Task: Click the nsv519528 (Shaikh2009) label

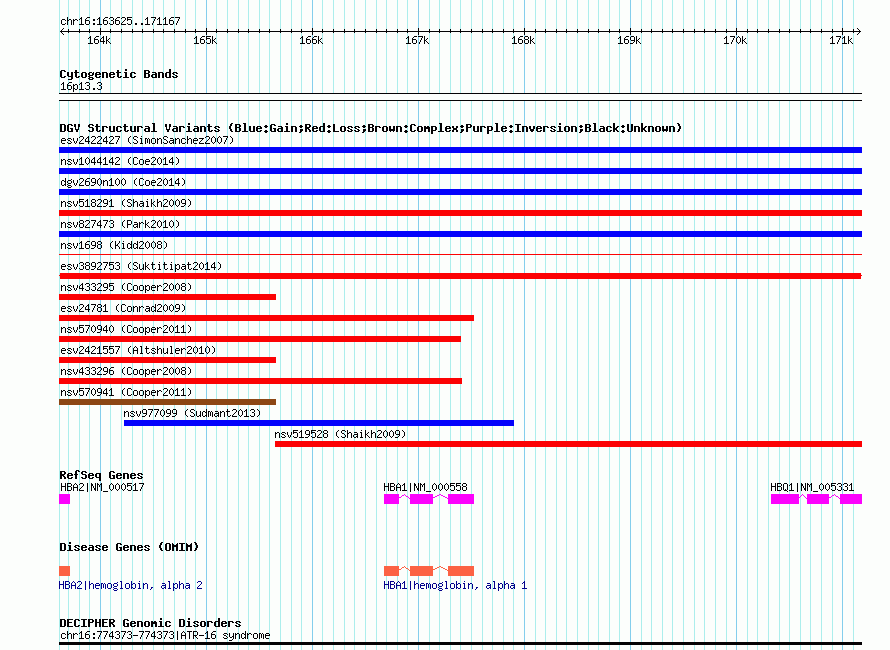Action: pyautogui.click(x=341, y=434)
